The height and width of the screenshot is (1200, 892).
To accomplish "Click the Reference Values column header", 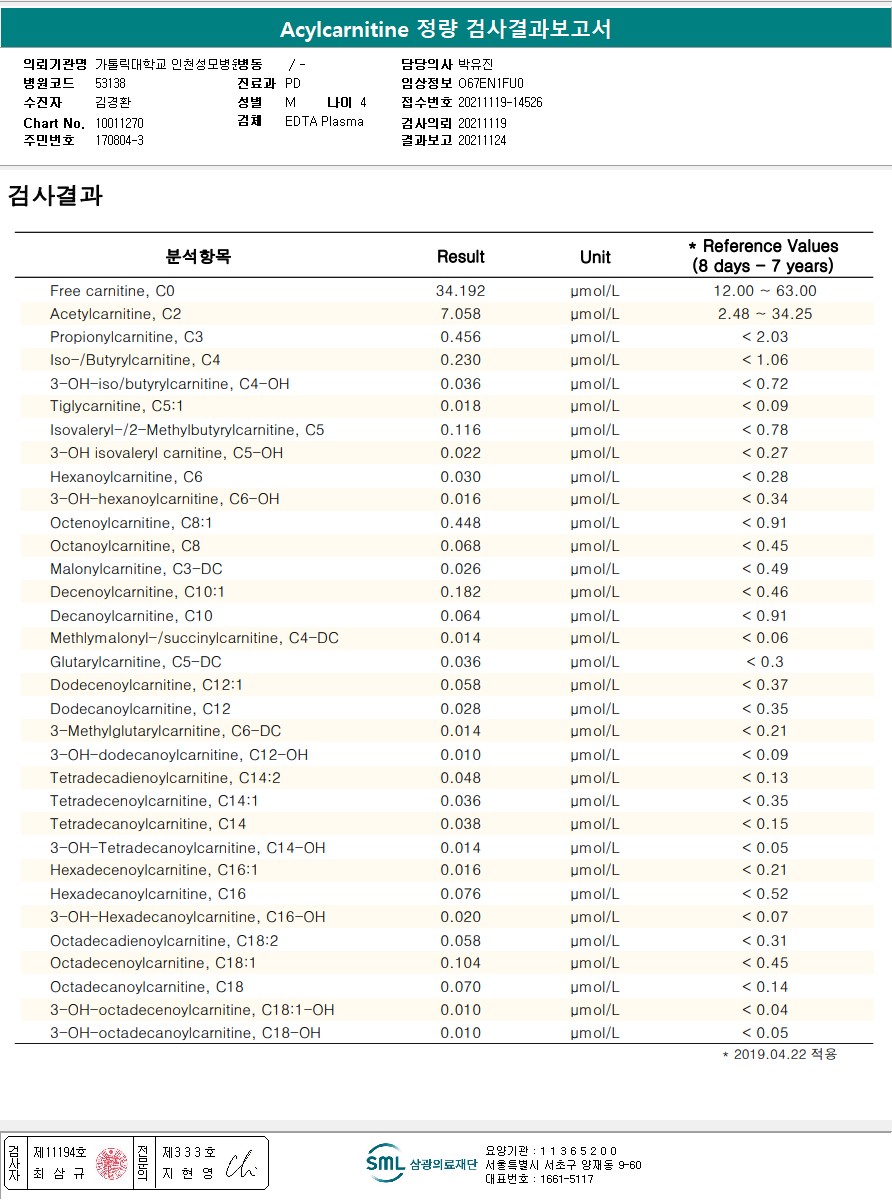I will 763,256.
